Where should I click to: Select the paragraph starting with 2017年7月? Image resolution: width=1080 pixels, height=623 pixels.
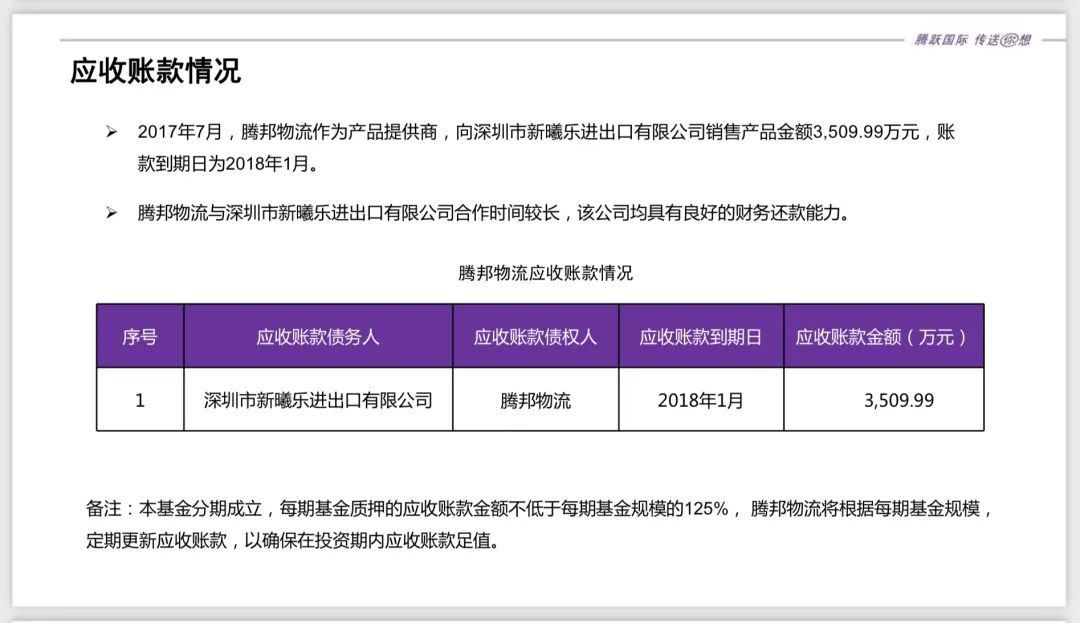point(546,147)
